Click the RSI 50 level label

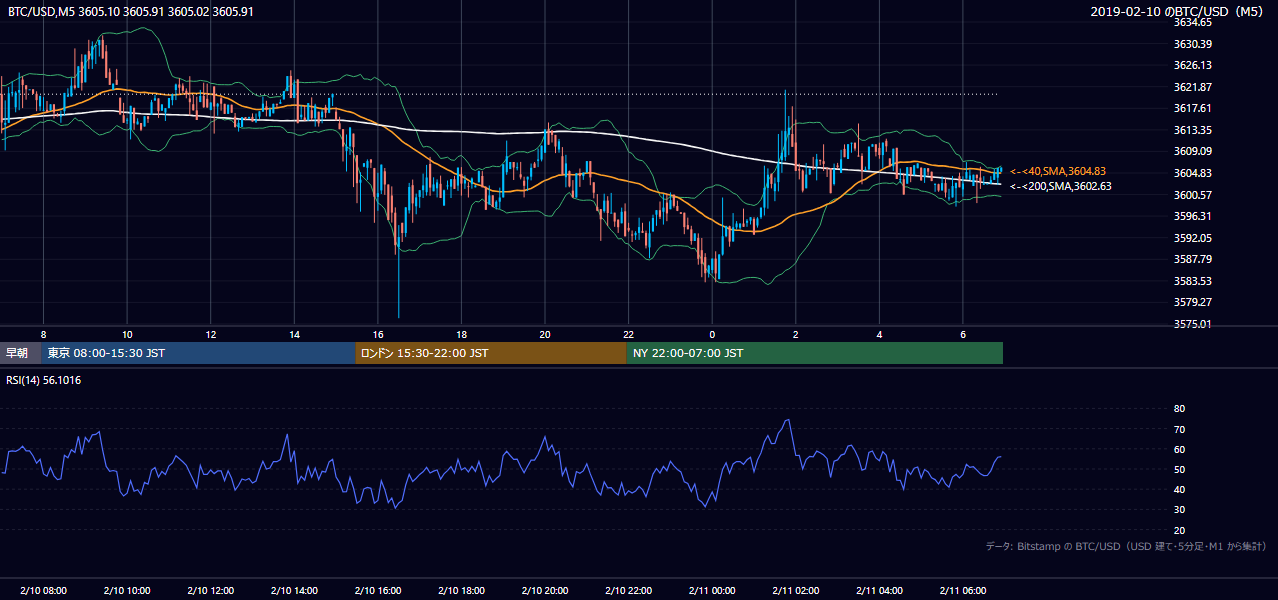coord(1180,469)
